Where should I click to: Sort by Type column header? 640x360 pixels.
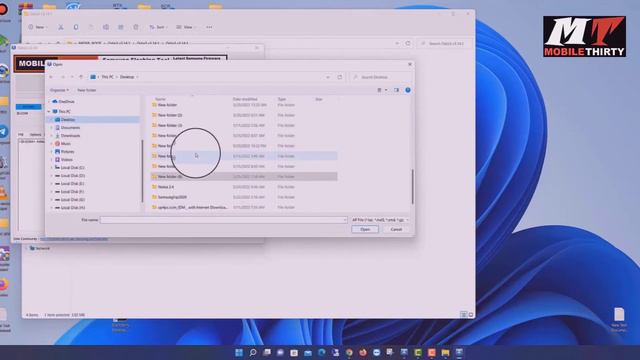click(x=282, y=99)
